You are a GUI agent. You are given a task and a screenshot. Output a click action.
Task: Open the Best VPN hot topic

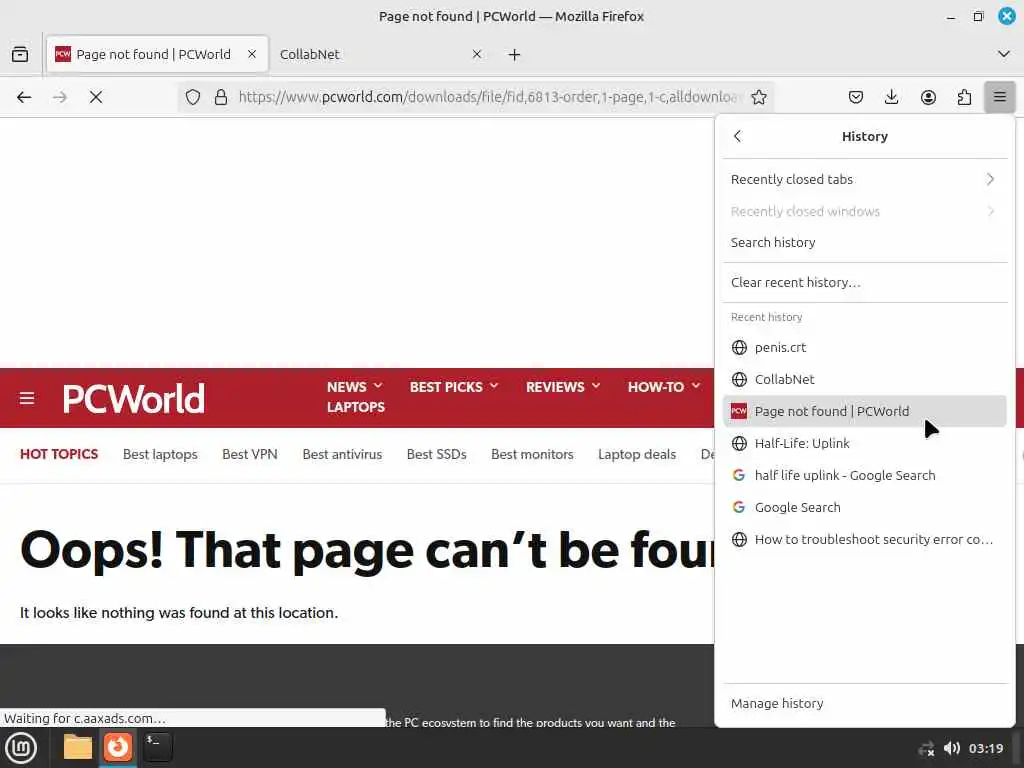click(x=249, y=455)
